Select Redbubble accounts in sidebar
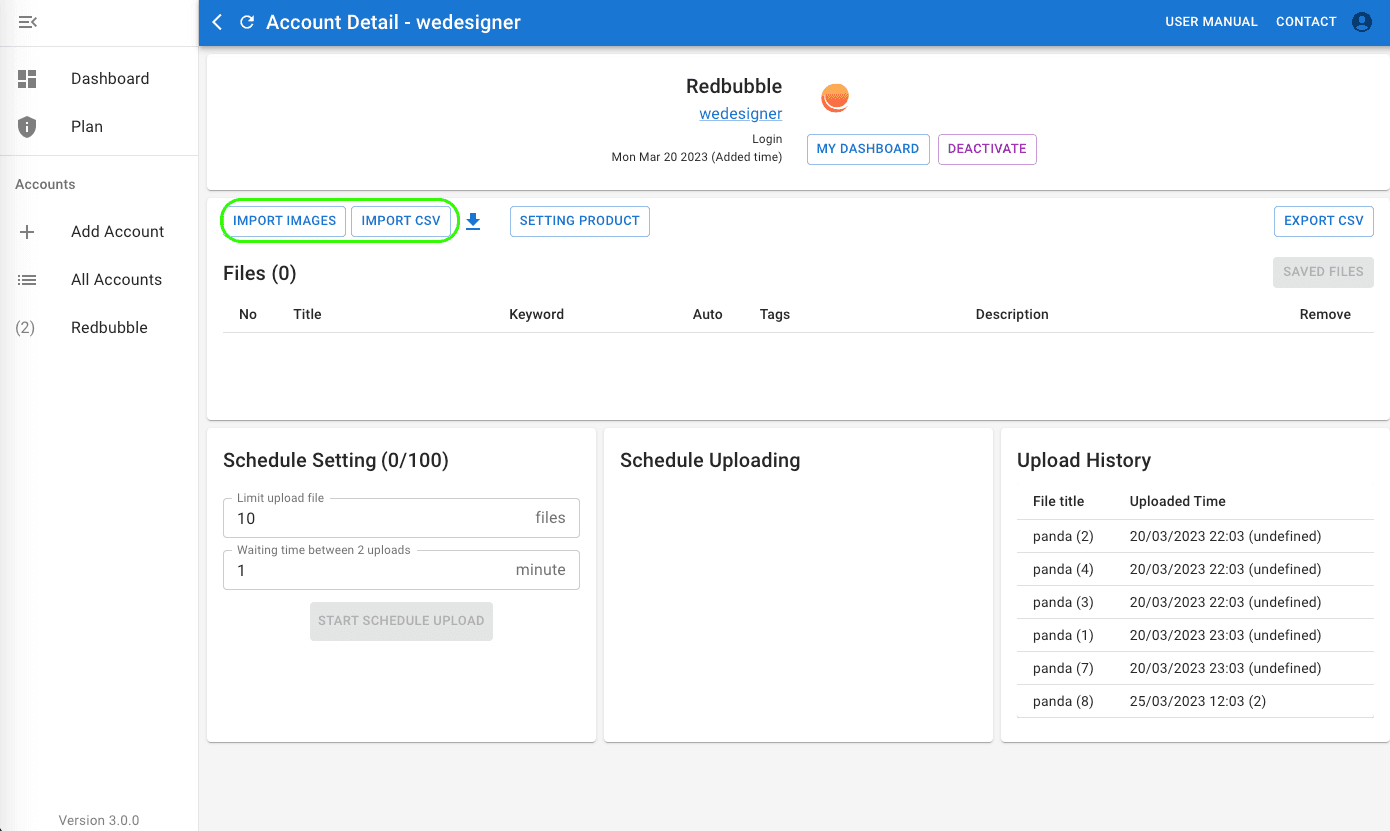The width and height of the screenshot is (1390, 831). click(99, 328)
